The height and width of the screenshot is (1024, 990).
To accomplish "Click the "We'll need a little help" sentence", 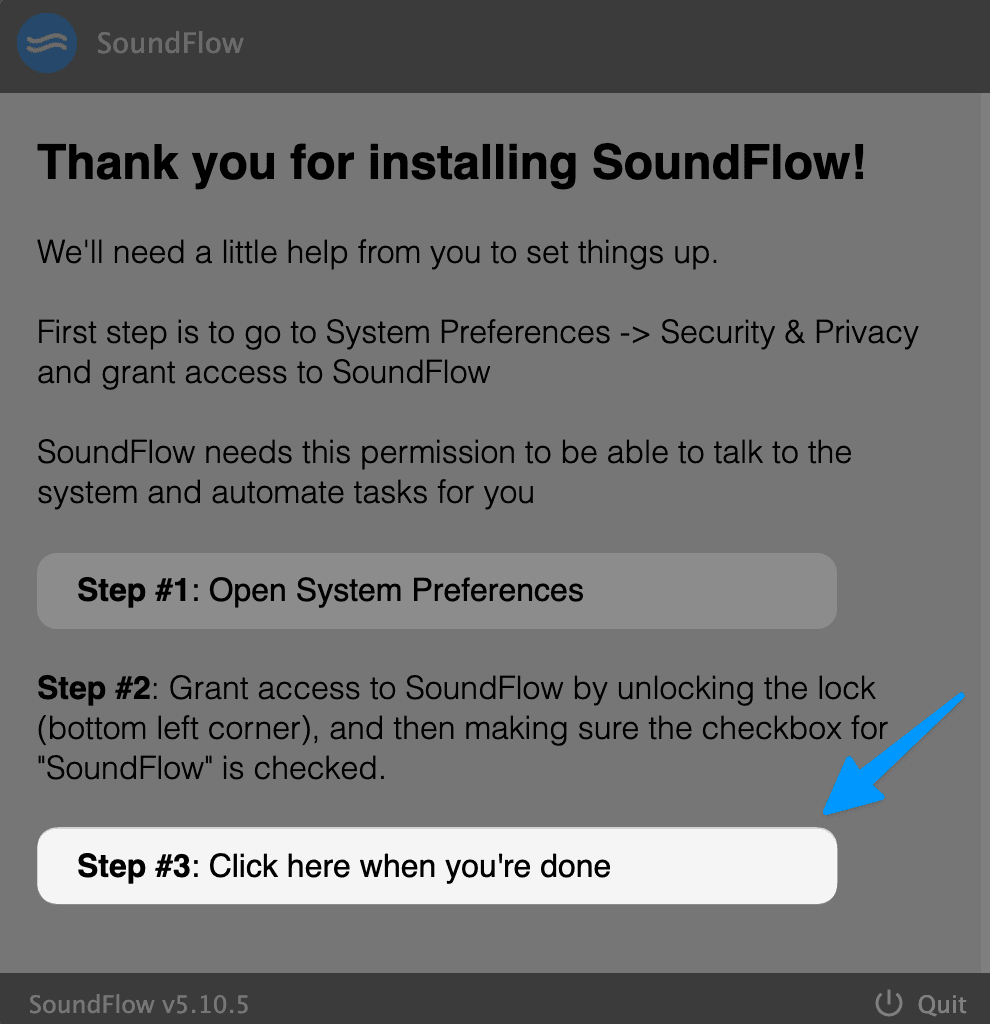I will point(377,253).
